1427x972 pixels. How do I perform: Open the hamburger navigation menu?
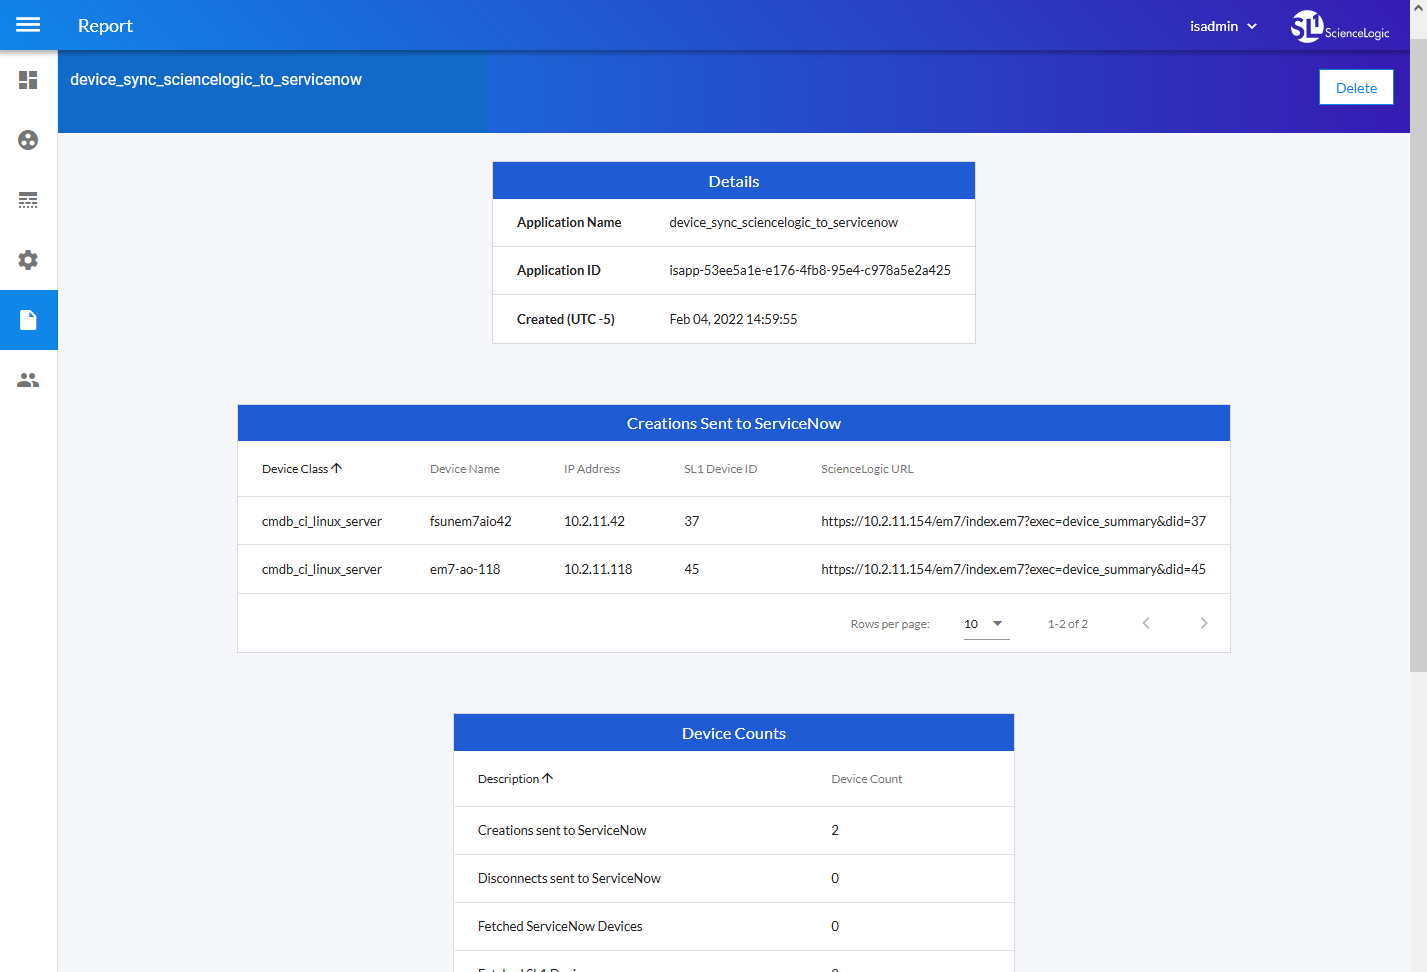tap(28, 25)
